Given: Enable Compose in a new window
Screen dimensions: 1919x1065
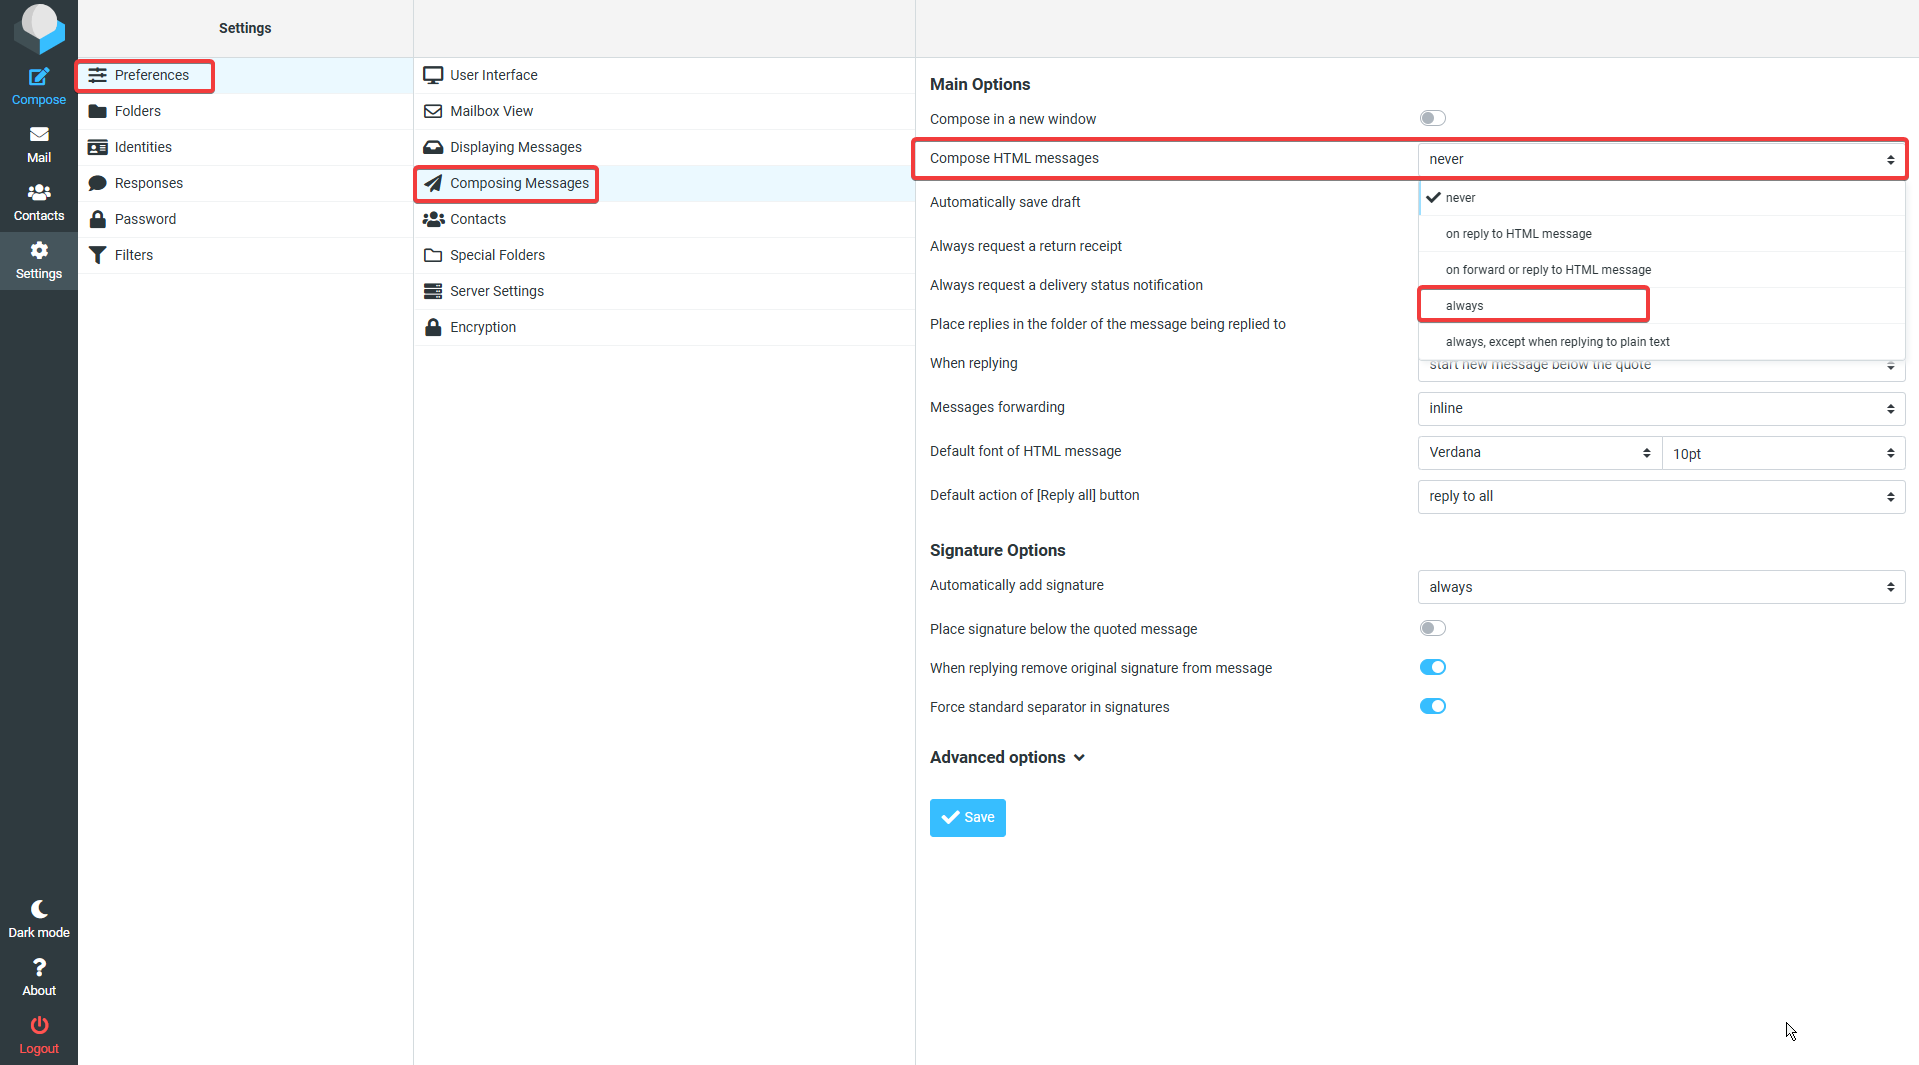Looking at the screenshot, I should point(1432,118).
